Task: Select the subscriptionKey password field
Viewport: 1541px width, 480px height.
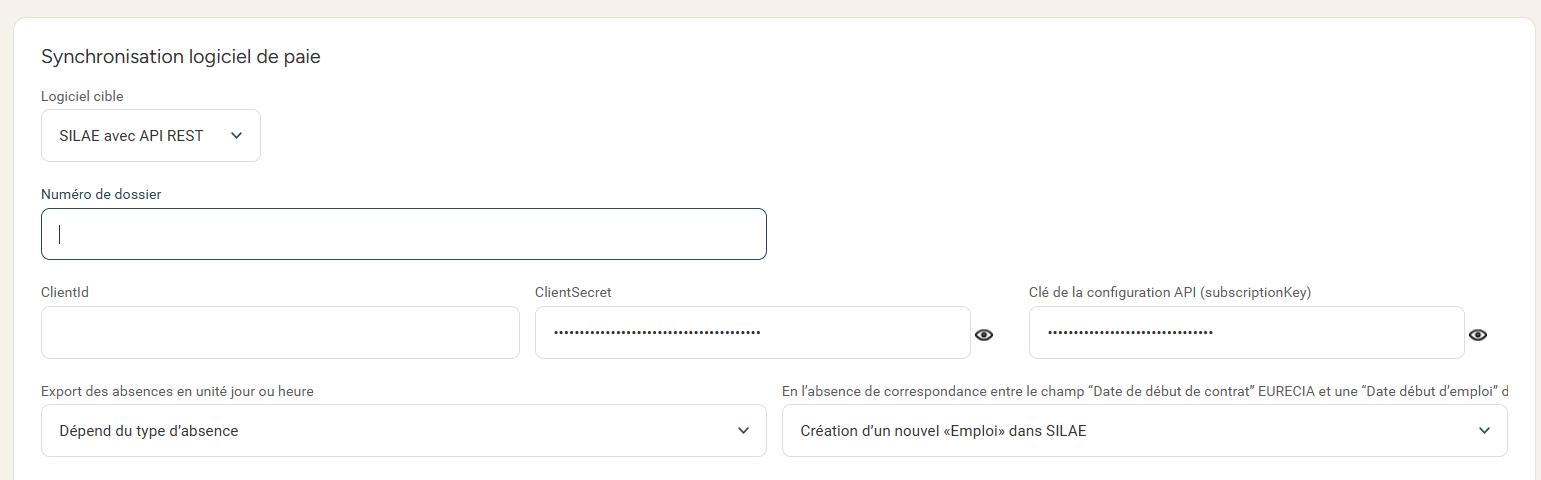Action: click(x=1247, y=332)
